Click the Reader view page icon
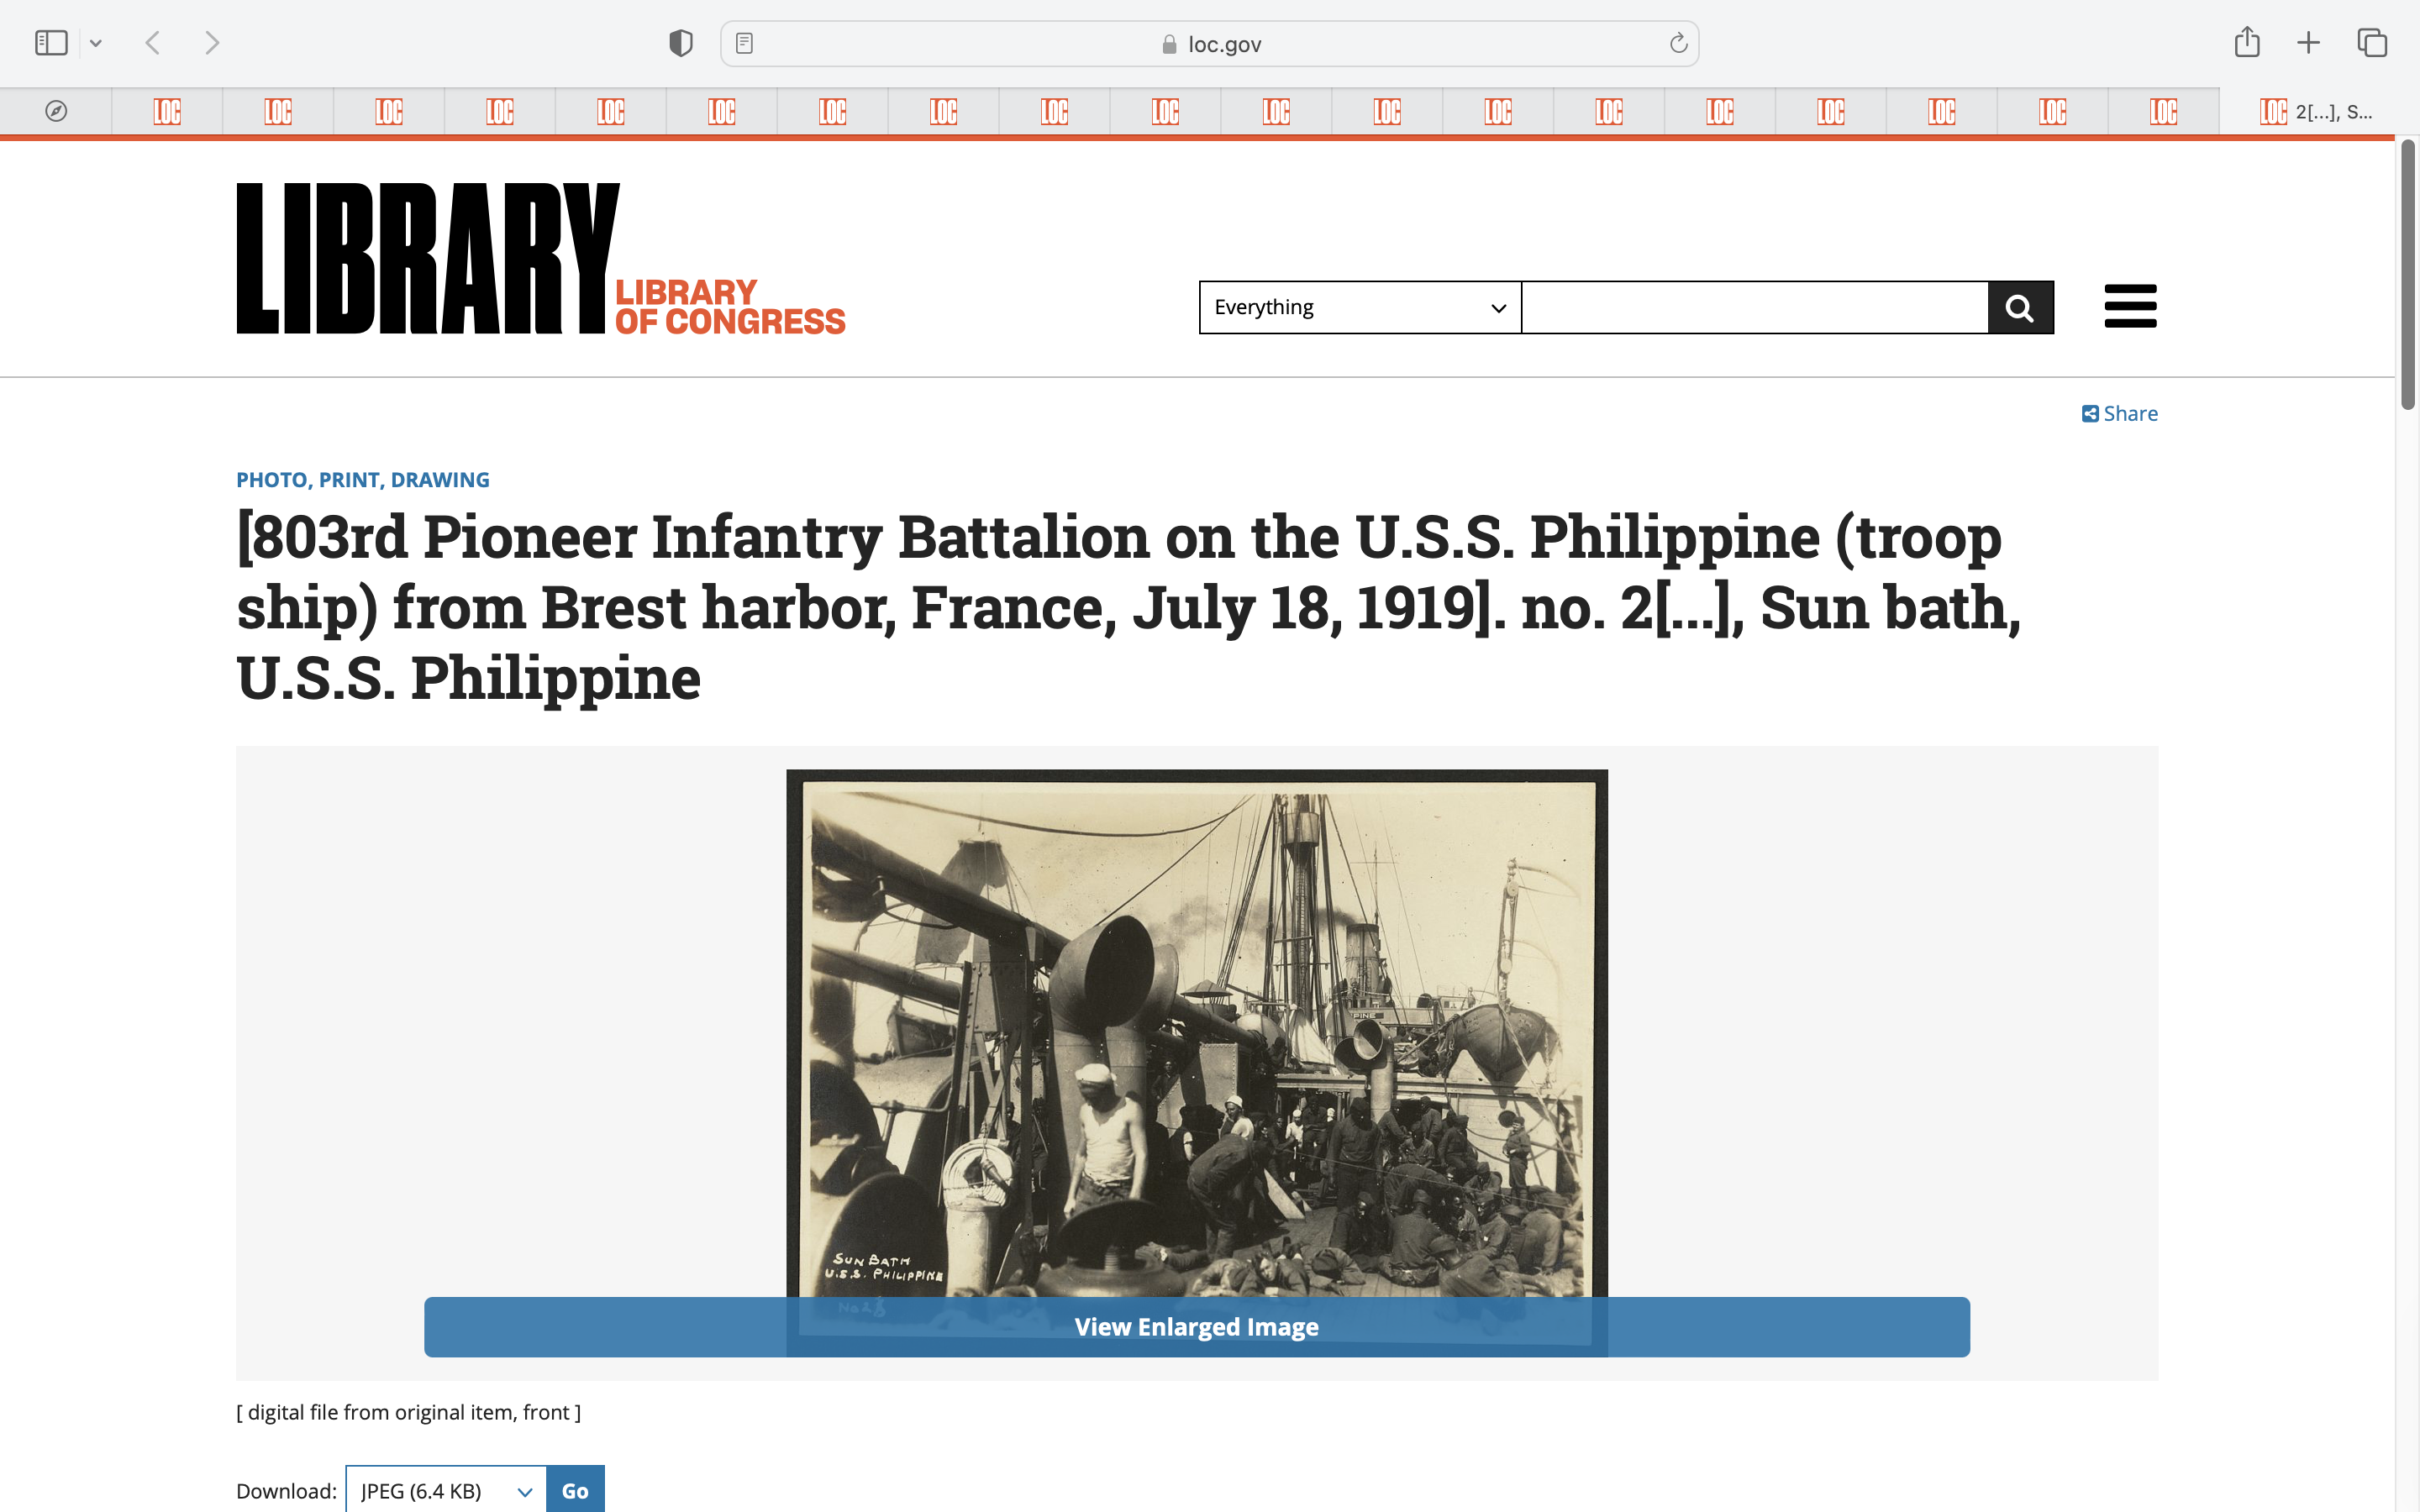 (x=744, y=43)
